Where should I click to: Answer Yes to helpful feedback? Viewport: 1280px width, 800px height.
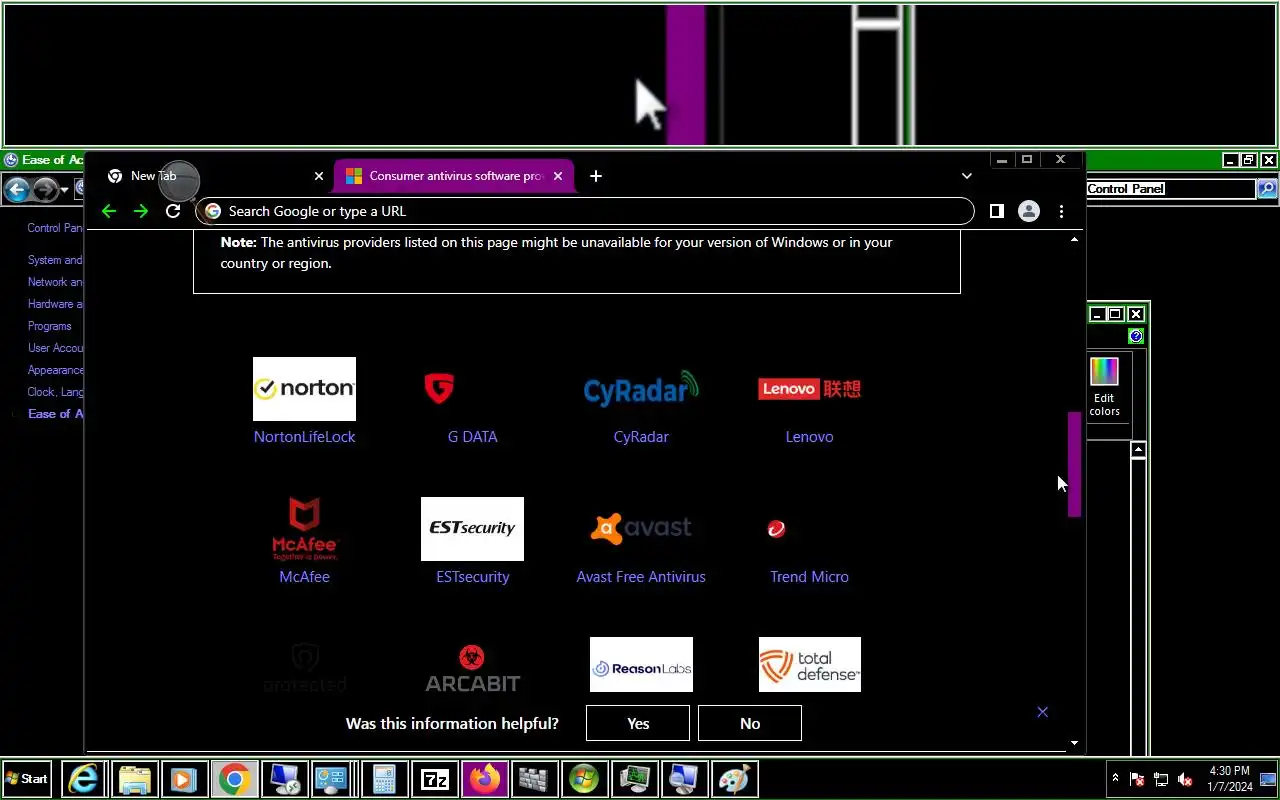click(638, 723)
